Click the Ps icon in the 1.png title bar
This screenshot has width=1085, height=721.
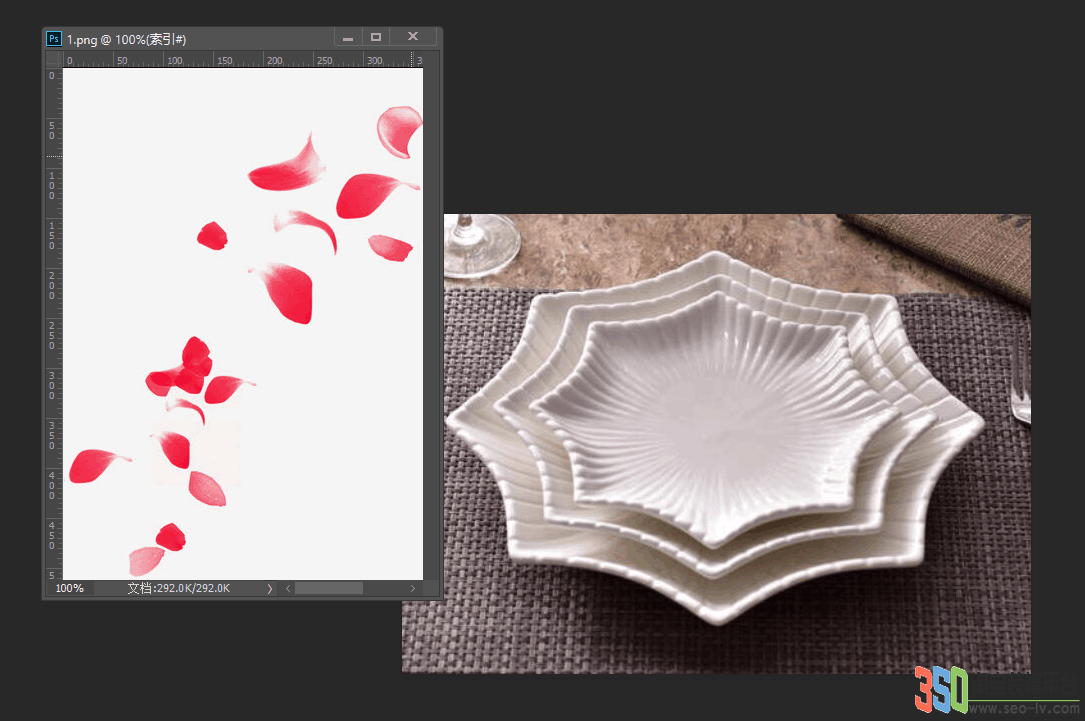54,39
